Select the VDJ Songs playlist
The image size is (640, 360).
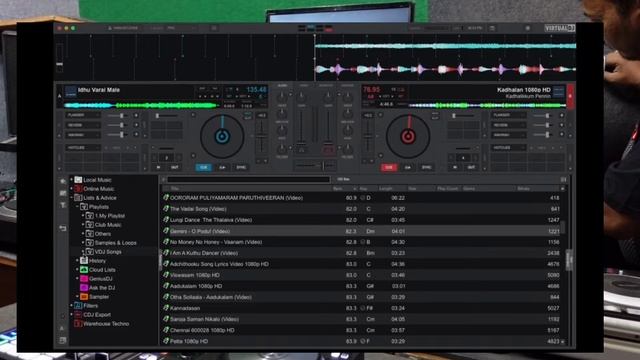[x=108, y=251]
